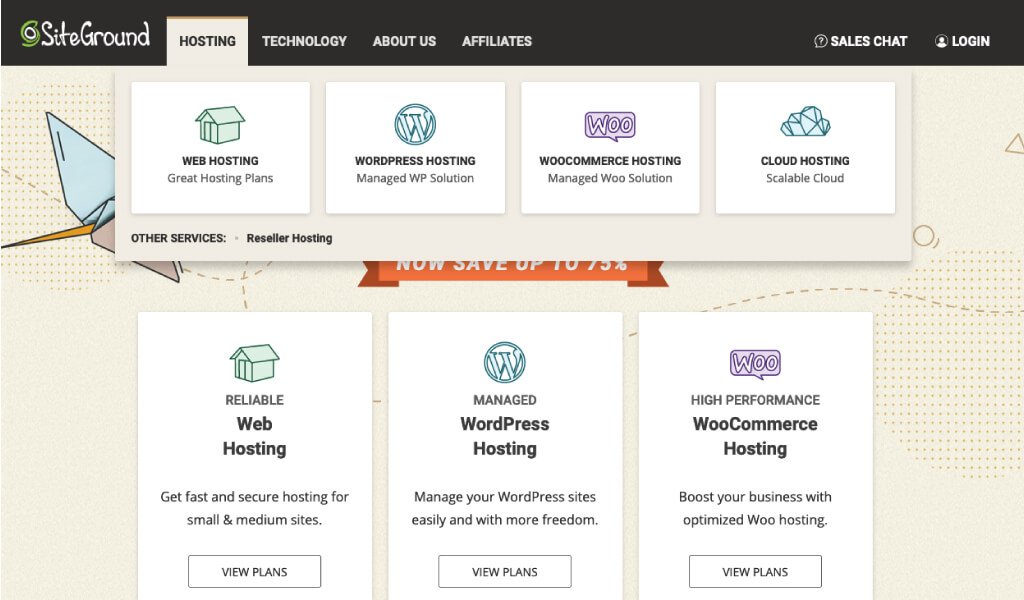This screenshot has width=1024, height=600.
Task: Click the house icon on Reliable Web Hosting card
Action: (254, 363)
